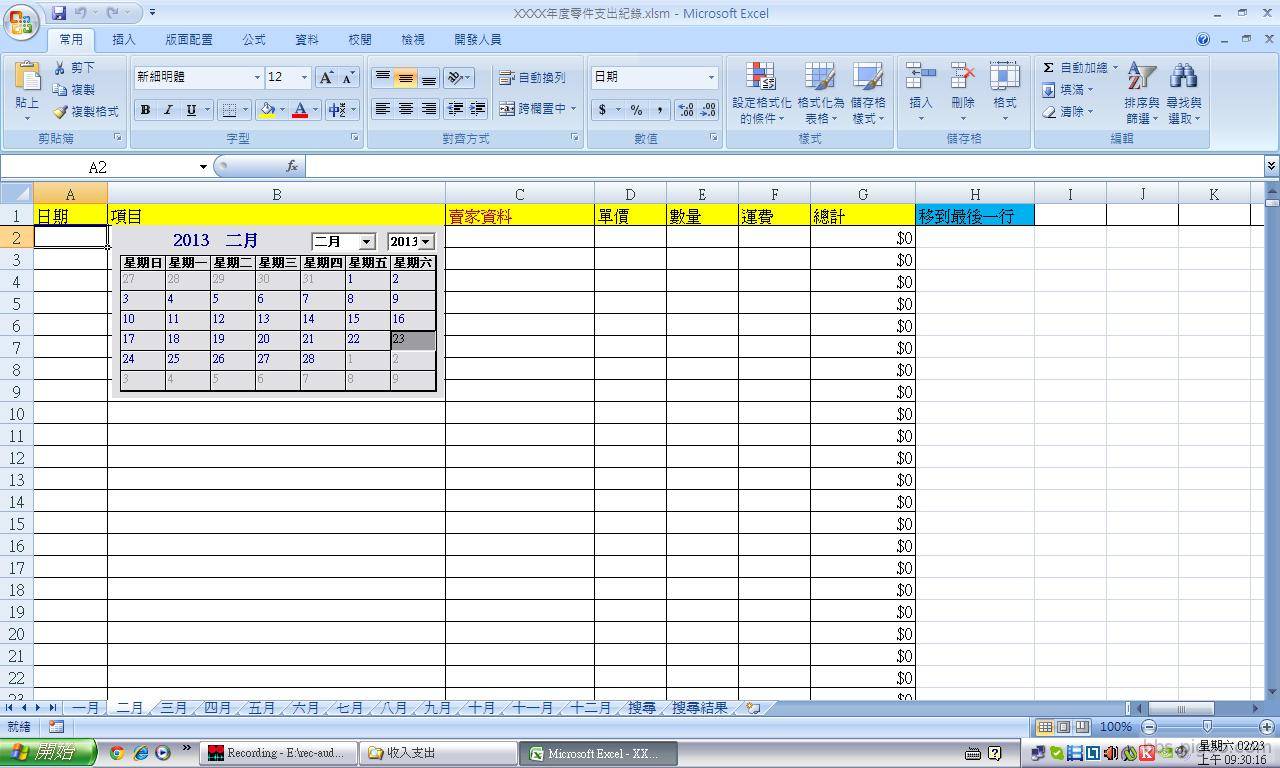Image resolution: width=1280 pixels, height=768 pixels.
Task: Increase indent icon
Action: point(478,108)
